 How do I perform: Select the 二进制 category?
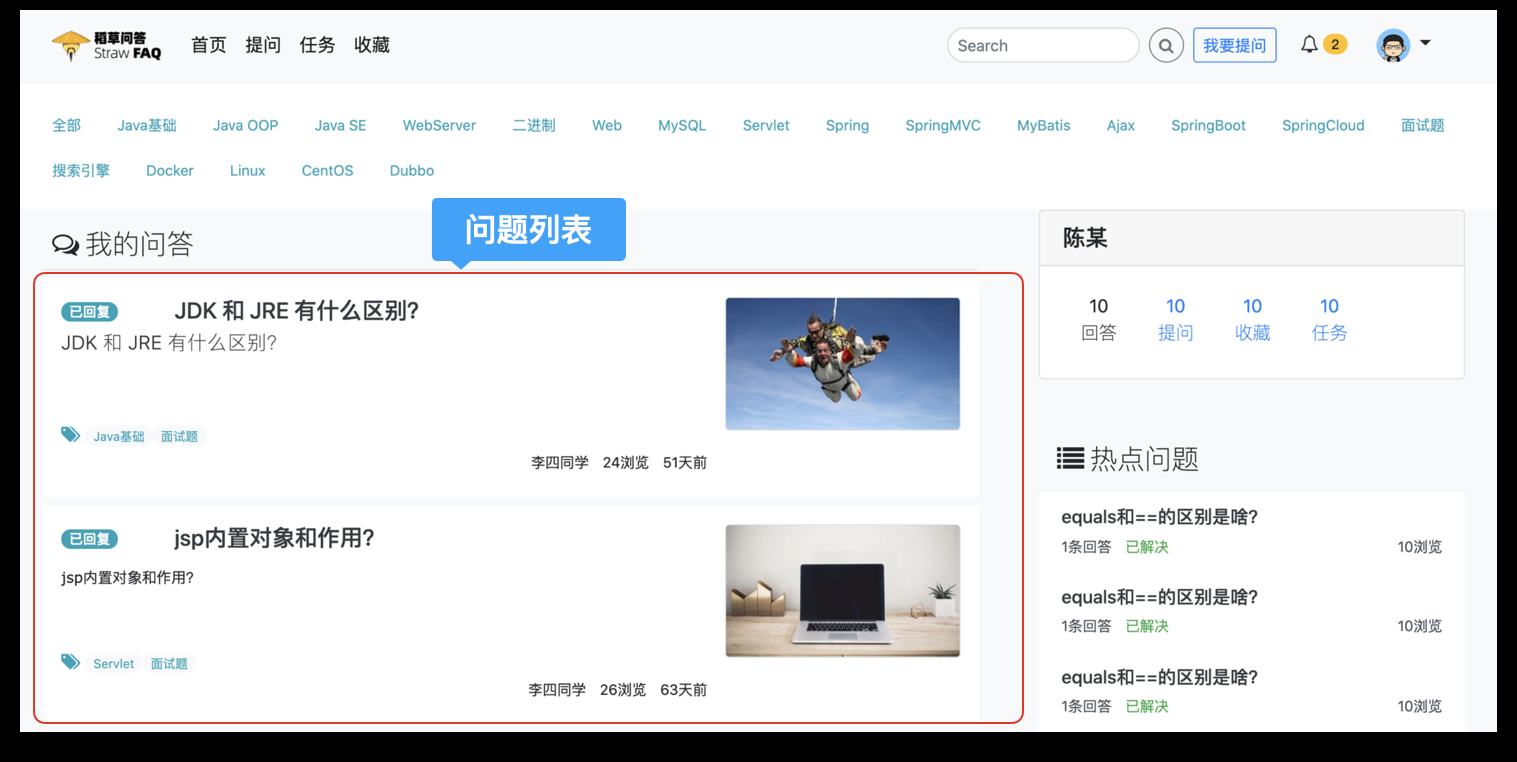[534, 125]
